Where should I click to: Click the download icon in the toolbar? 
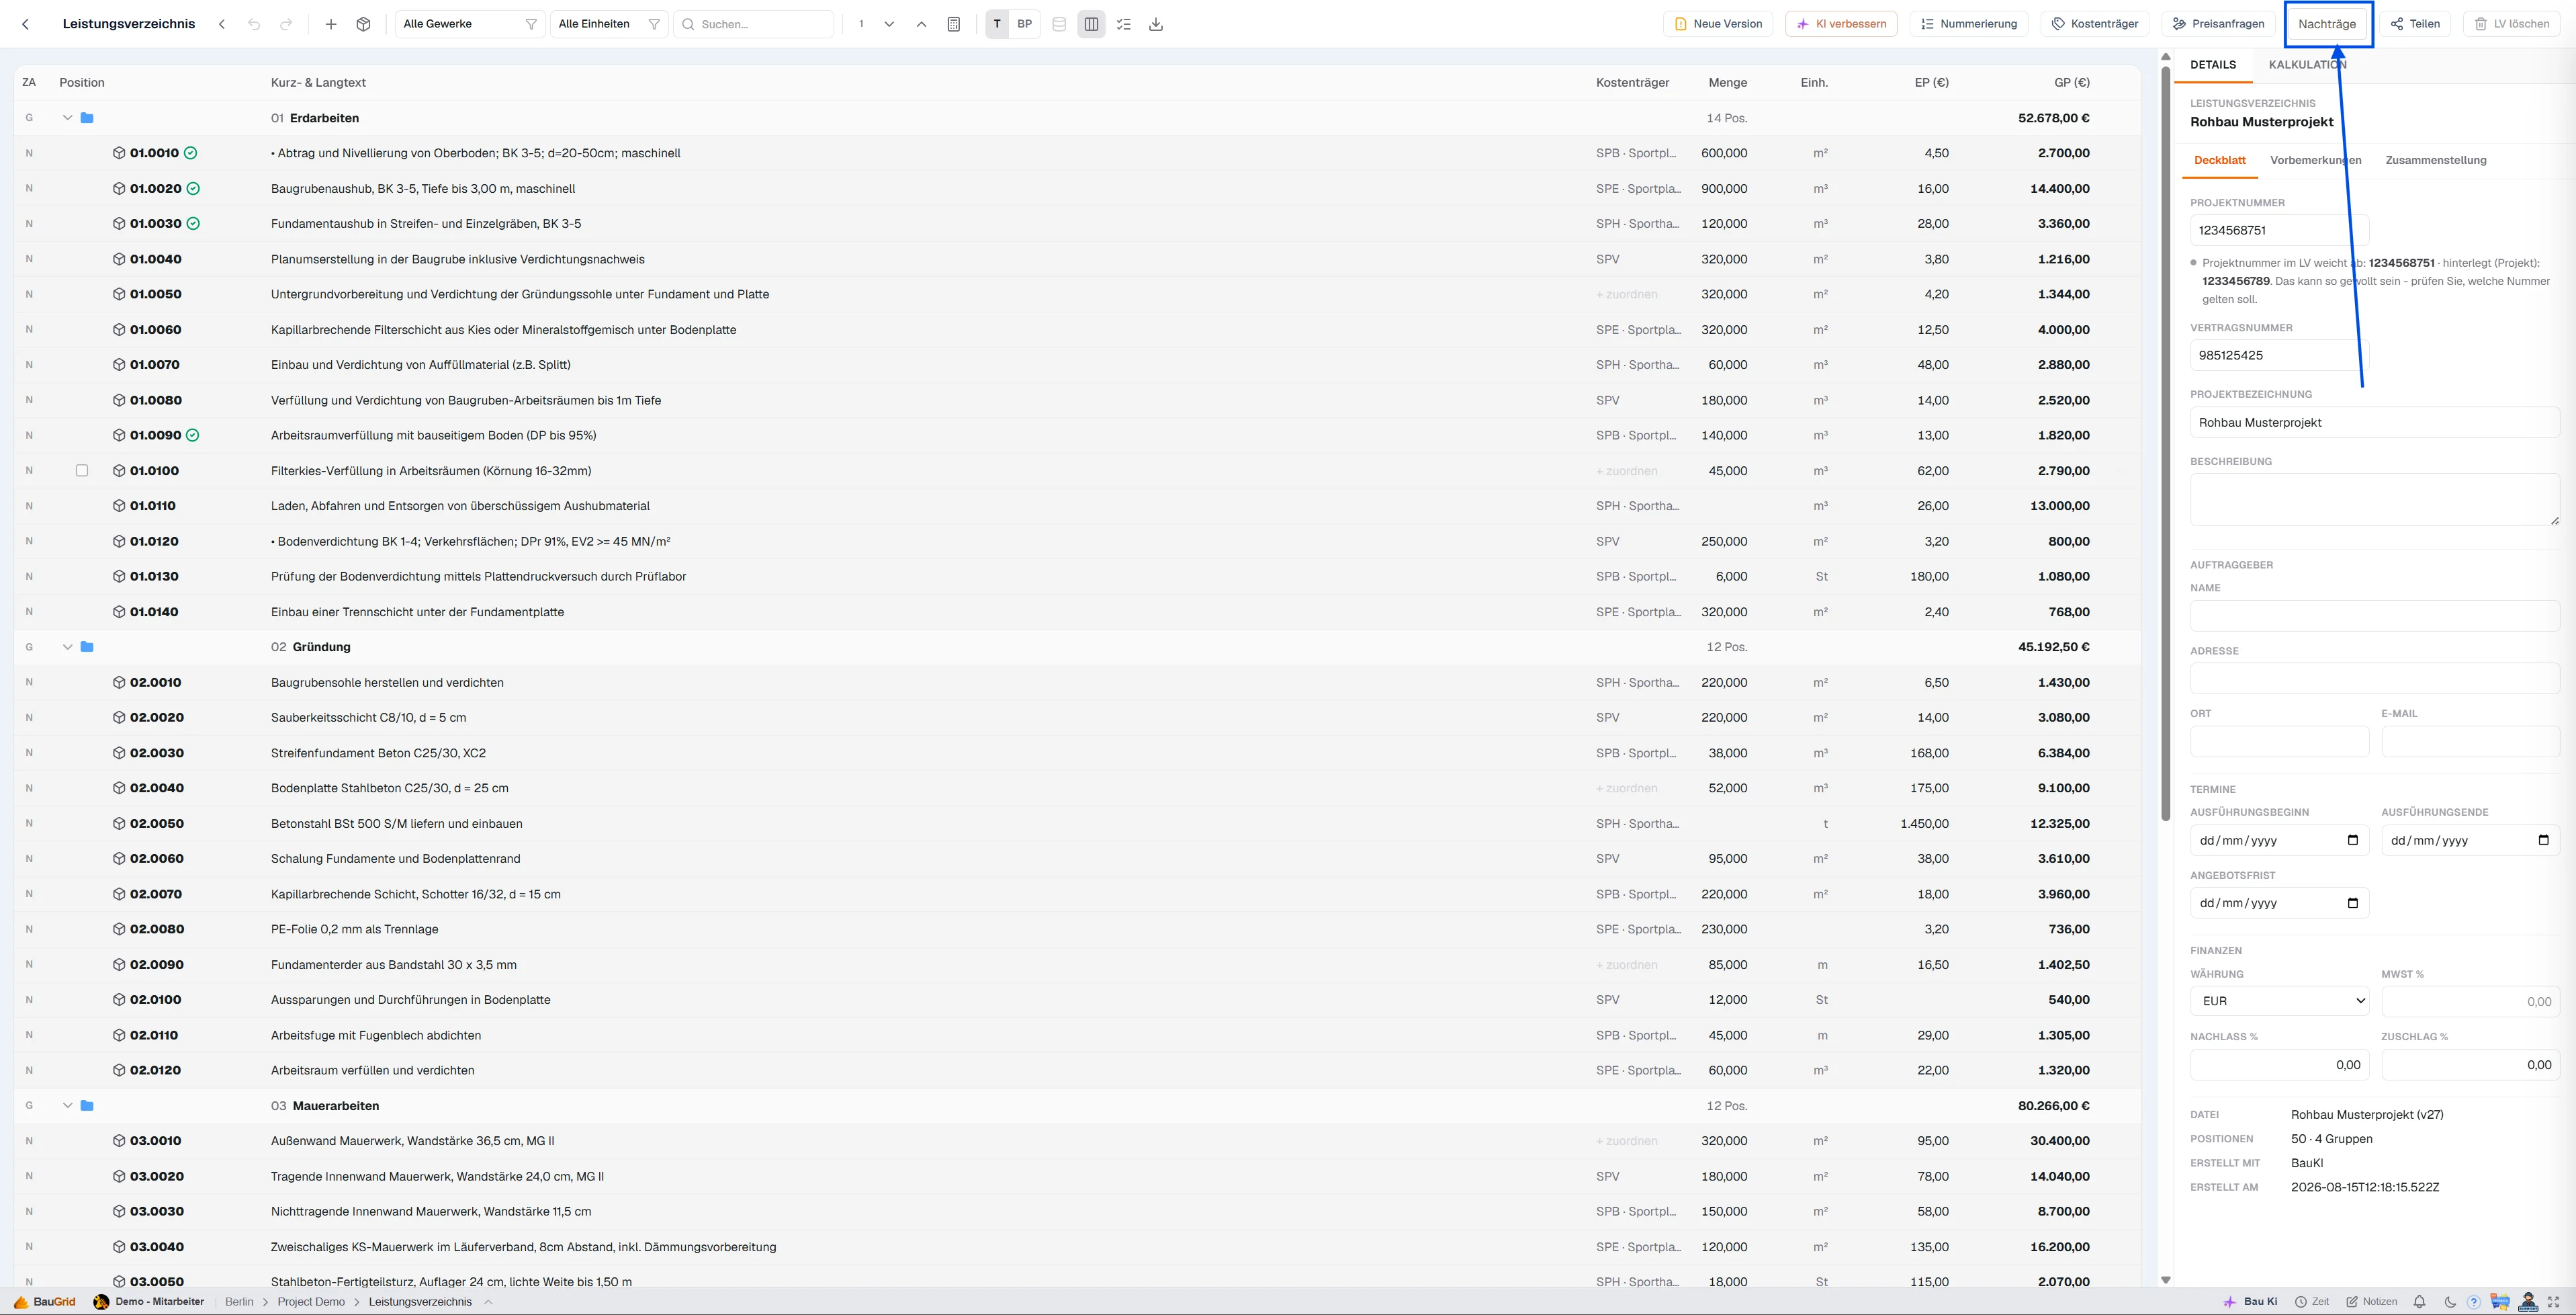click(1156, 24)
